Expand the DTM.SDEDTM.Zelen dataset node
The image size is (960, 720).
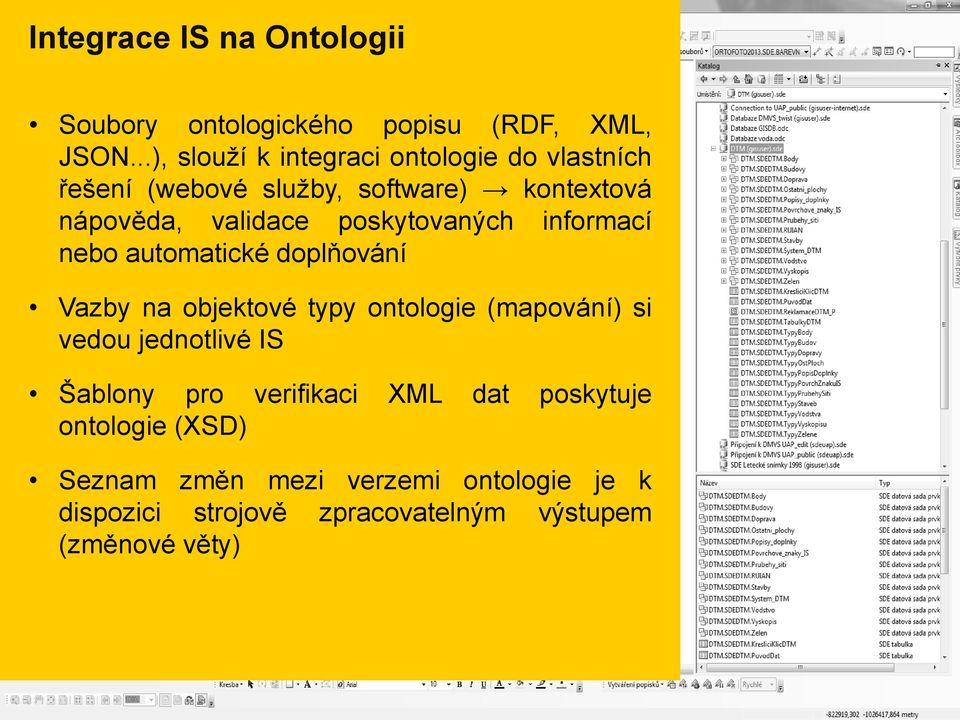724,281
